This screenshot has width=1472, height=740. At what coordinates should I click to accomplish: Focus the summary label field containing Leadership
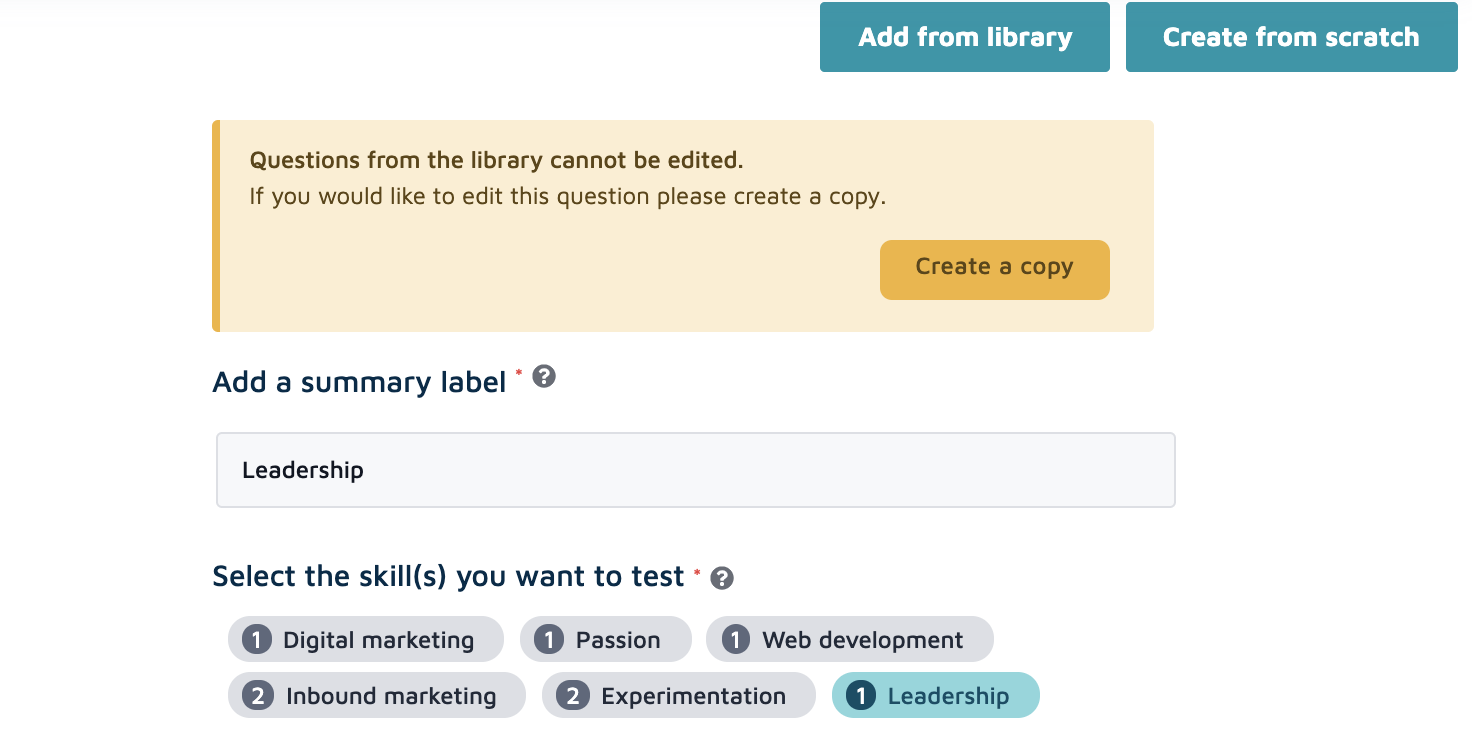[x=695, y=470]
